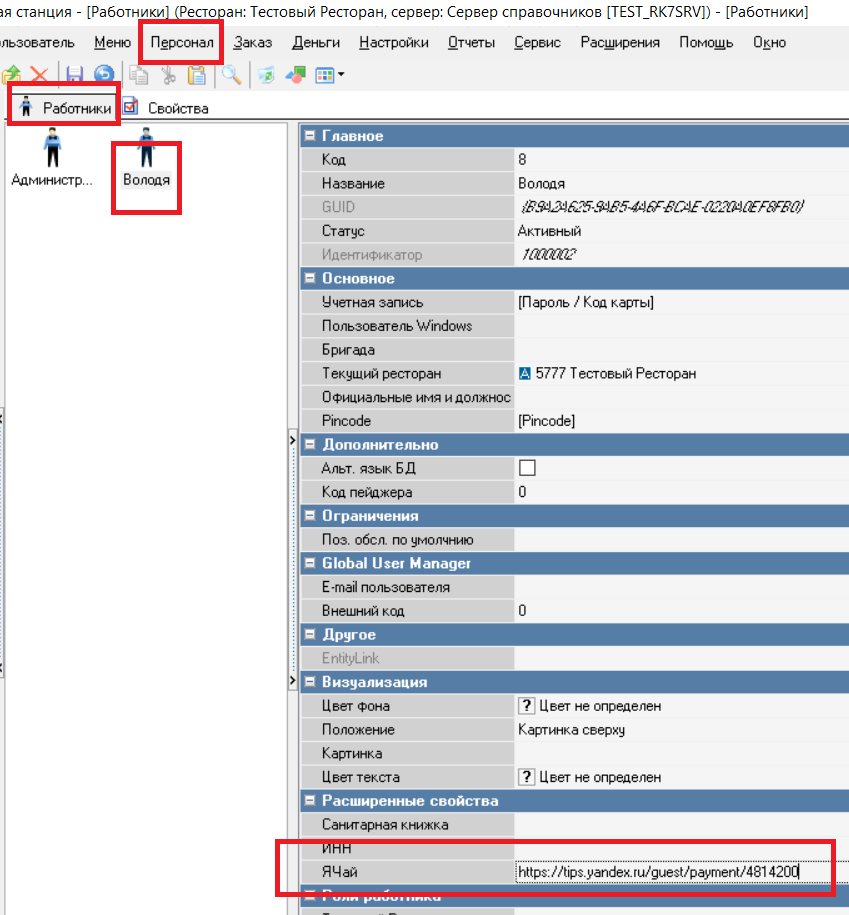Open the Отчеты menu
The width and height of the screenshot is (849, 915).
471,43
